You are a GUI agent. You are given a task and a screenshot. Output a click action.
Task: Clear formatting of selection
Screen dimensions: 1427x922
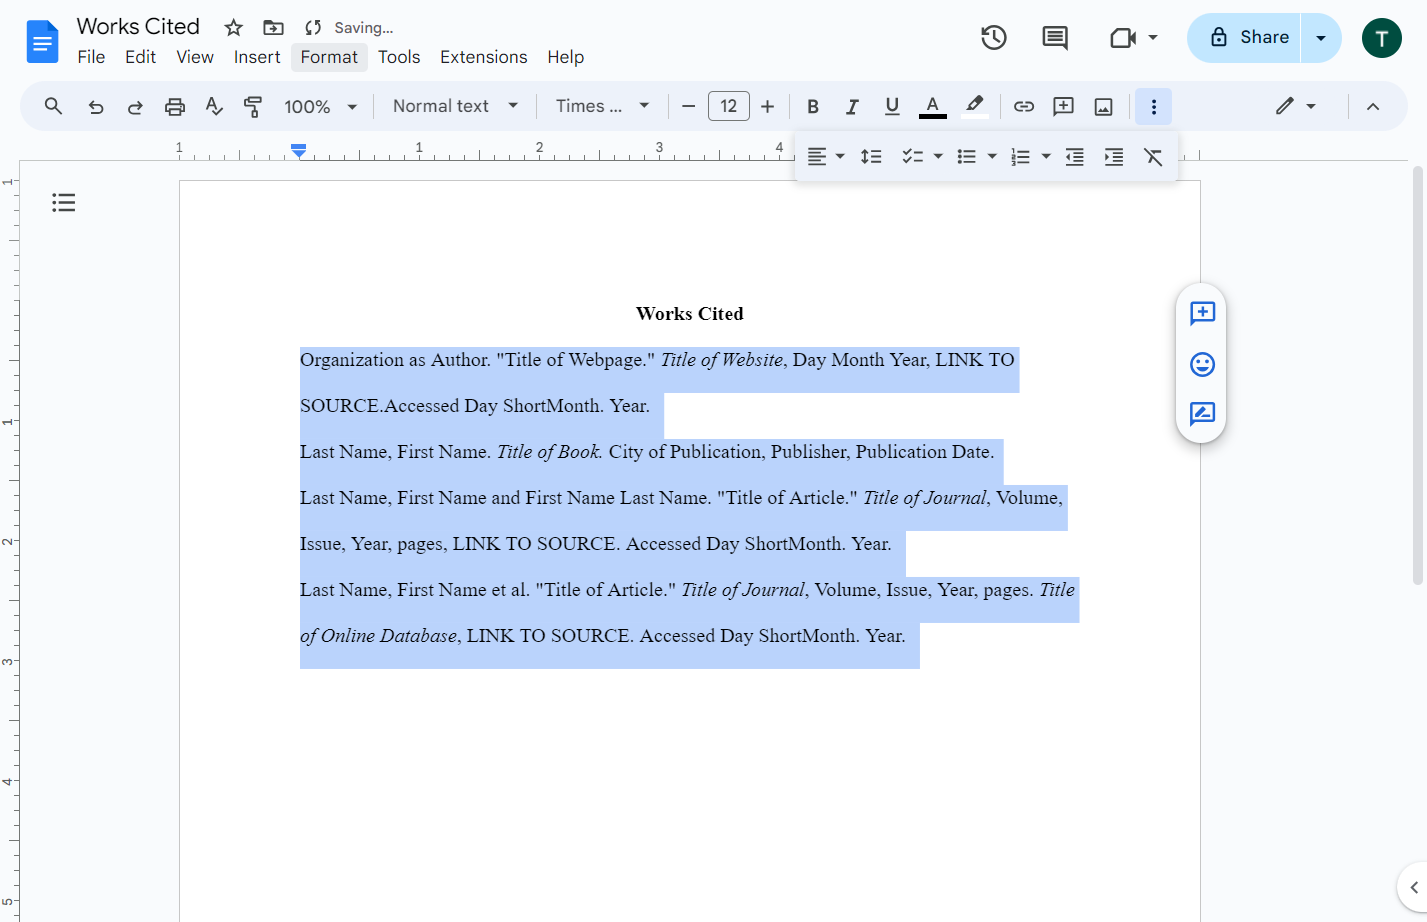(x=1153, y=157)
